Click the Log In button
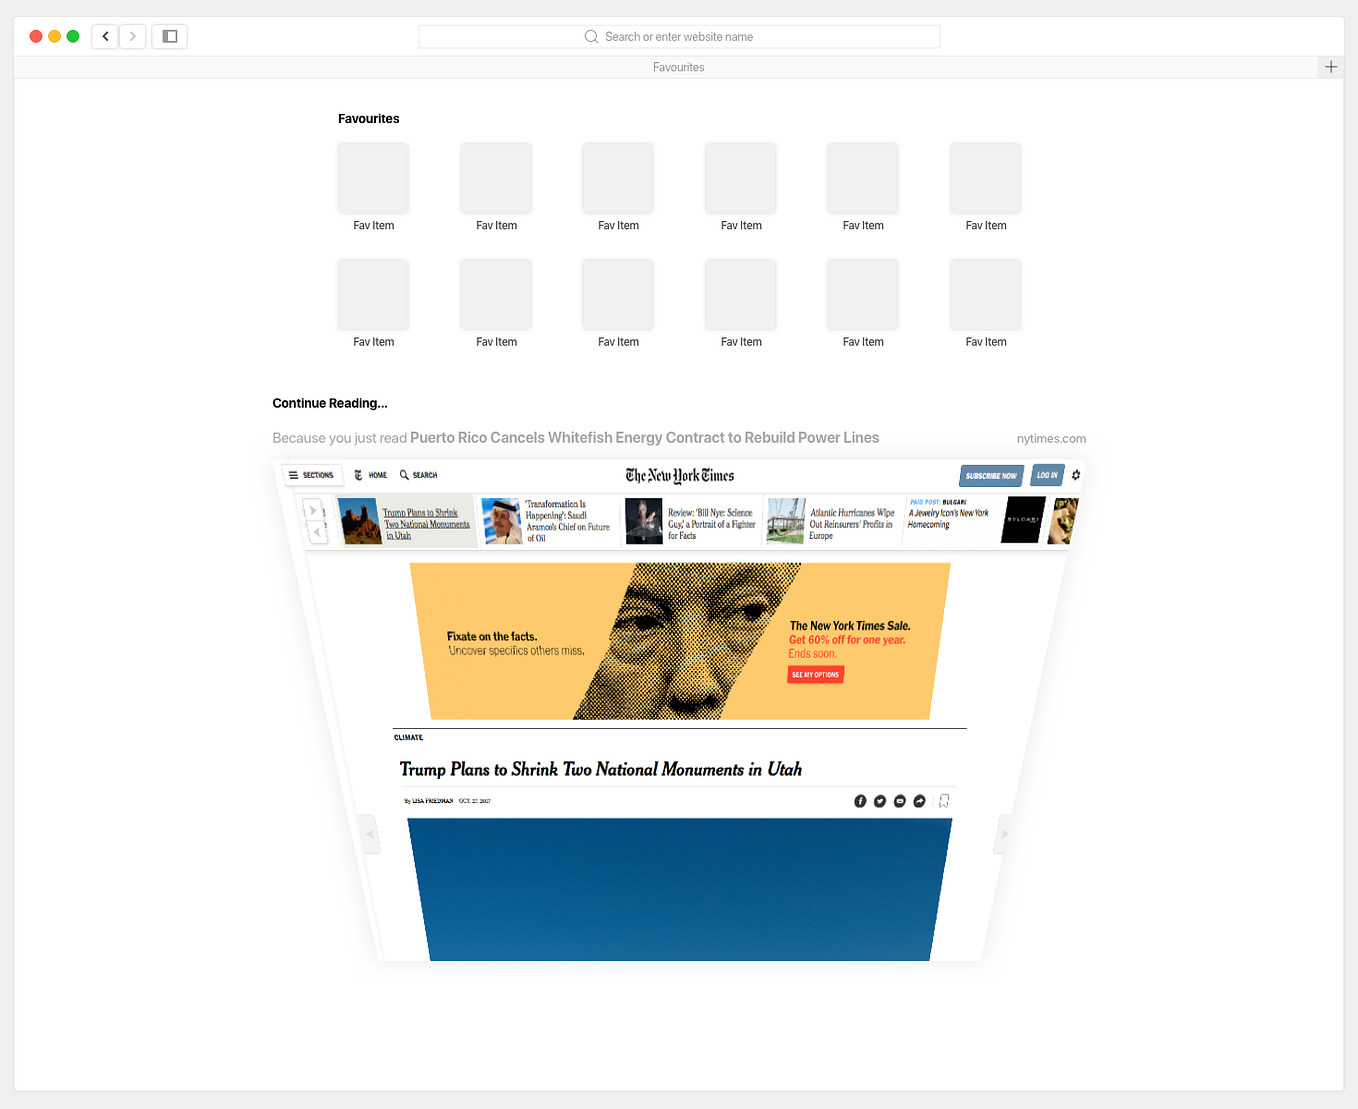1358x1109 pixels. [x=1046, y=475]
